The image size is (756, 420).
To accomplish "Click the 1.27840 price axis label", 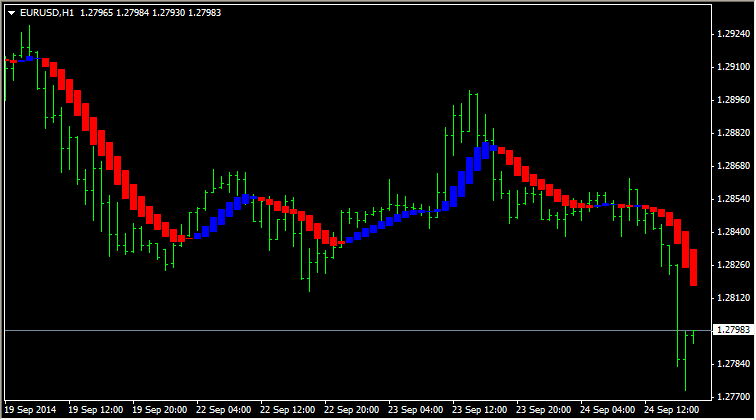I will point(733,364).
